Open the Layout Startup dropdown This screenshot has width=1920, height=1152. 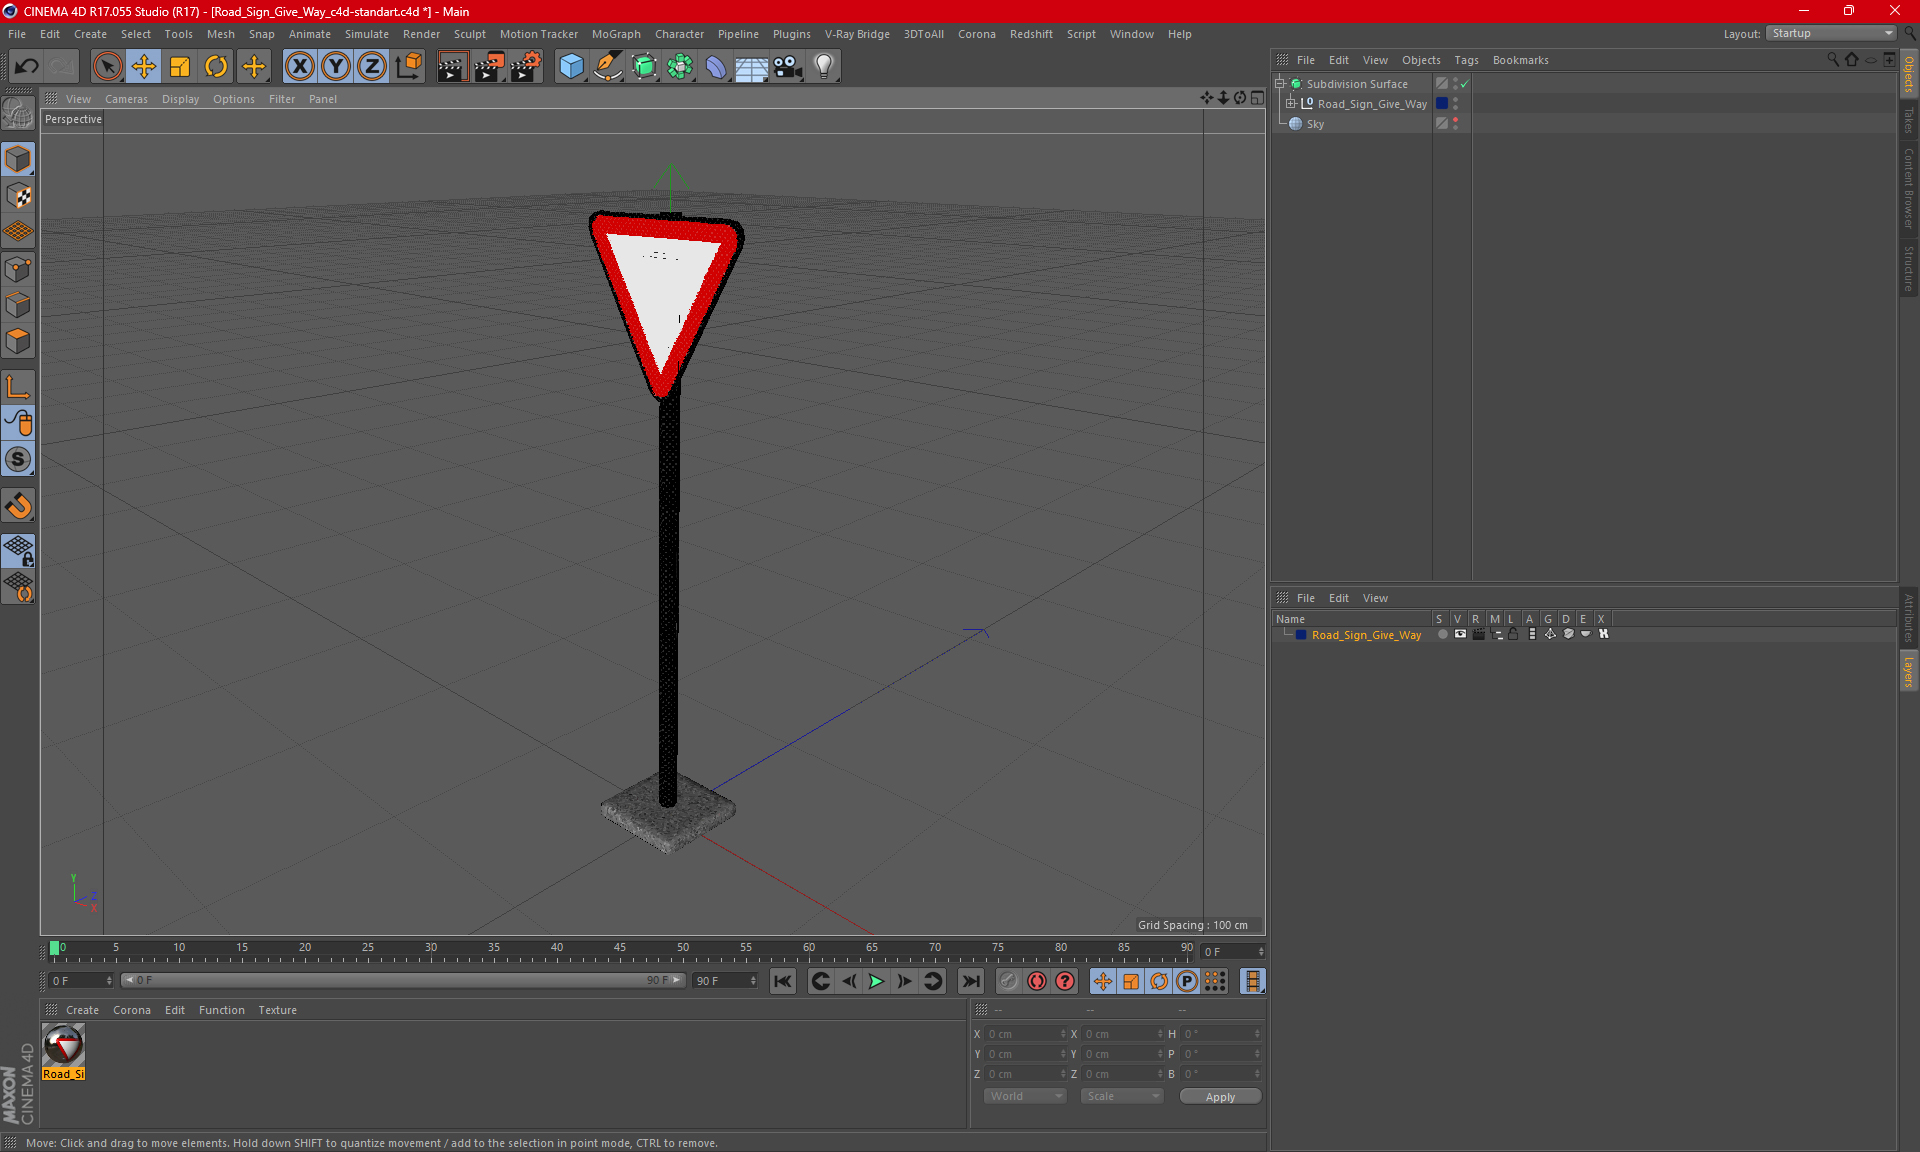1831,33
